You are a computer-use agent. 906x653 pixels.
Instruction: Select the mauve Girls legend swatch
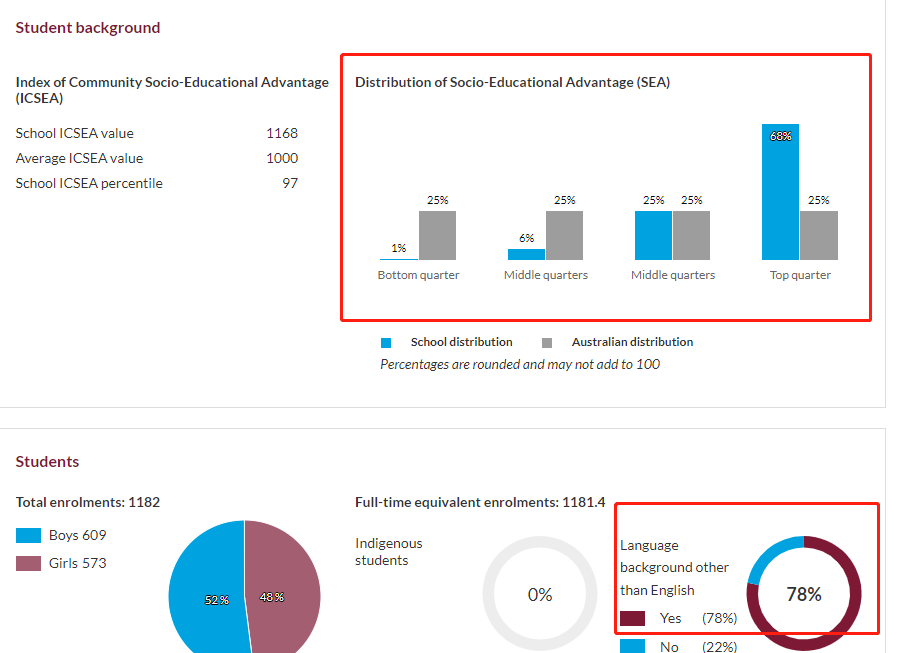tap(28, 564)
